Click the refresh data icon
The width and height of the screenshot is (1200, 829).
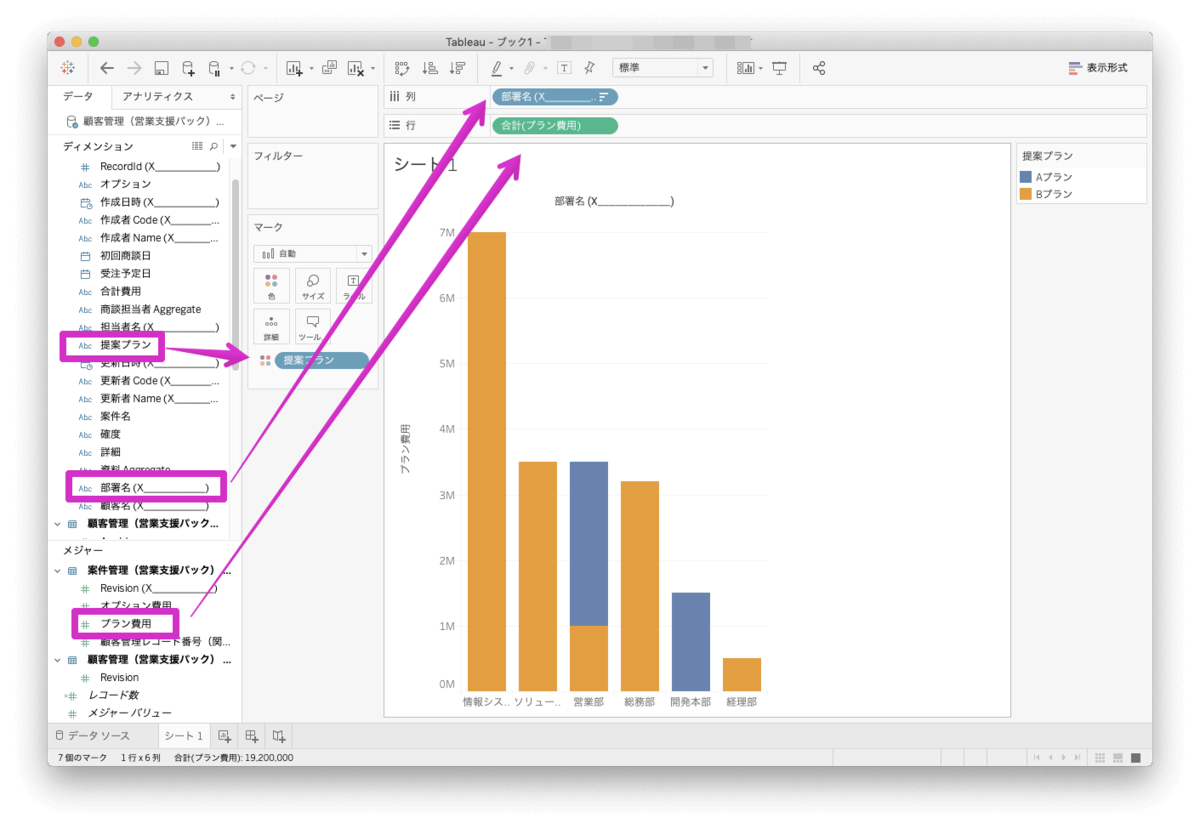pos(248,68)
